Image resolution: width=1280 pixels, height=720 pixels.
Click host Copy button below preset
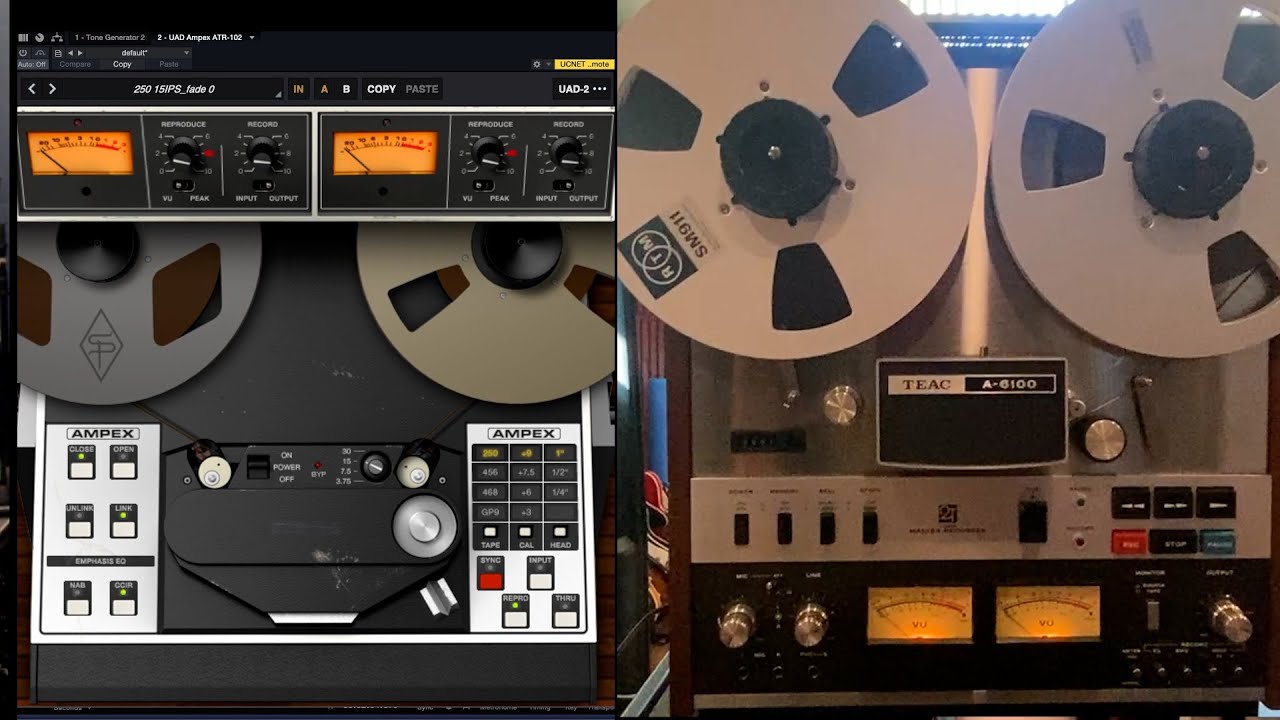pos(122,64)
